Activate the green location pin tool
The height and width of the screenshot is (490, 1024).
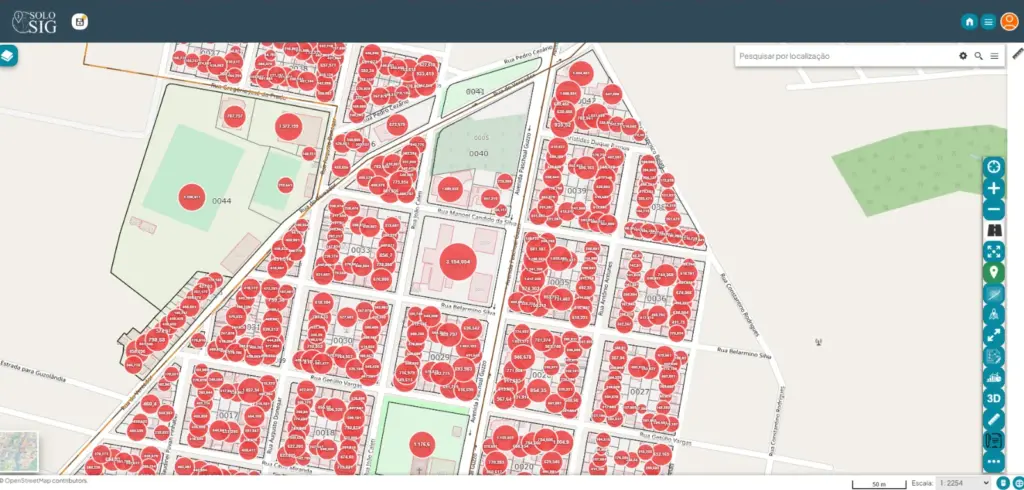[993, 272]
